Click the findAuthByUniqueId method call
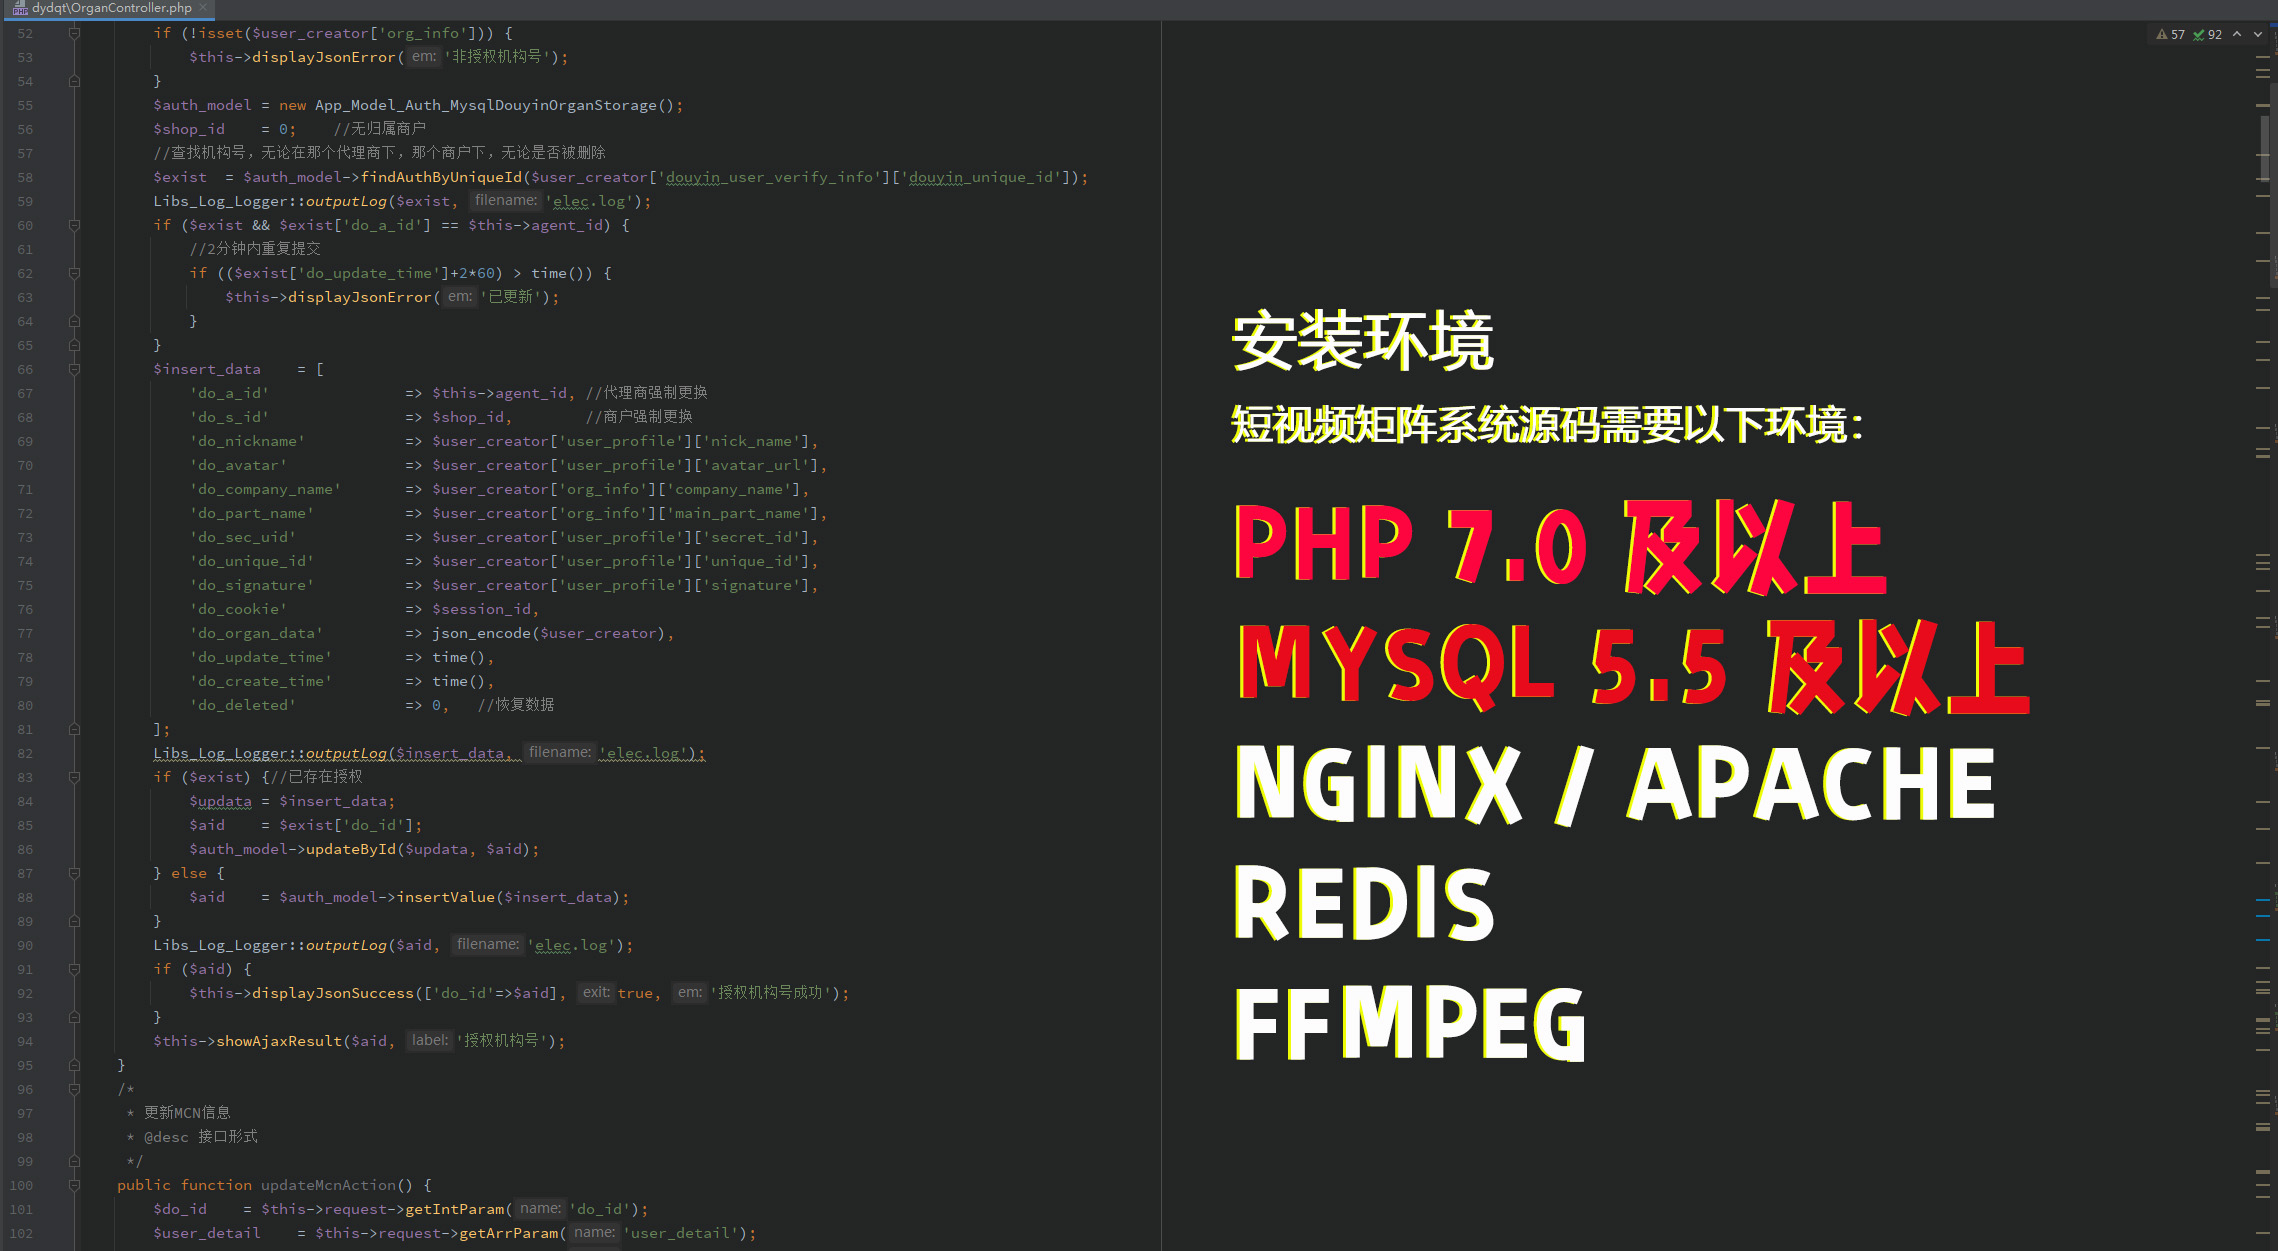This screenshot has width=2278, height=1251. tap(441, 177)
